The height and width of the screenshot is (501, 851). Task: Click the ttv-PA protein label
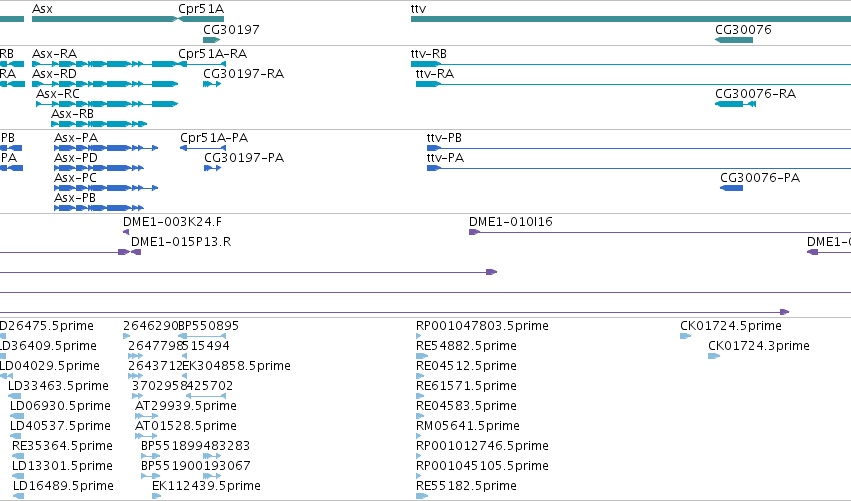[x=445, y=158]
